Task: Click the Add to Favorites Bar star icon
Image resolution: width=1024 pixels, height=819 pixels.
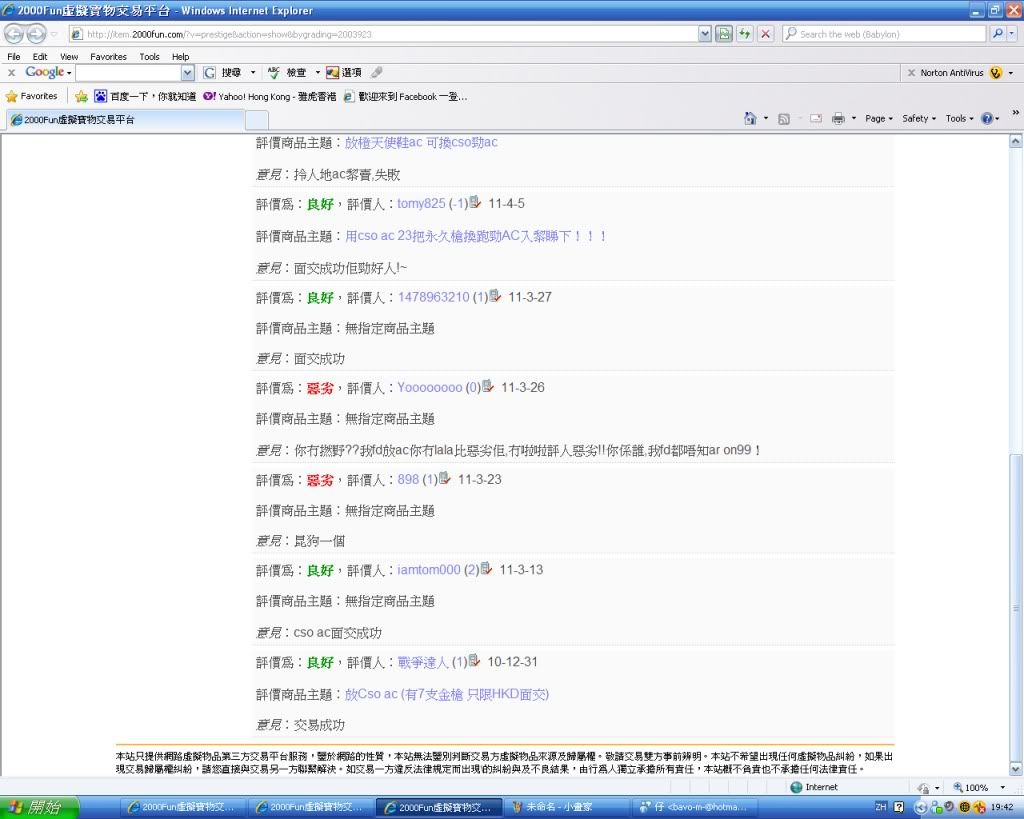Action: click(81, 97)
